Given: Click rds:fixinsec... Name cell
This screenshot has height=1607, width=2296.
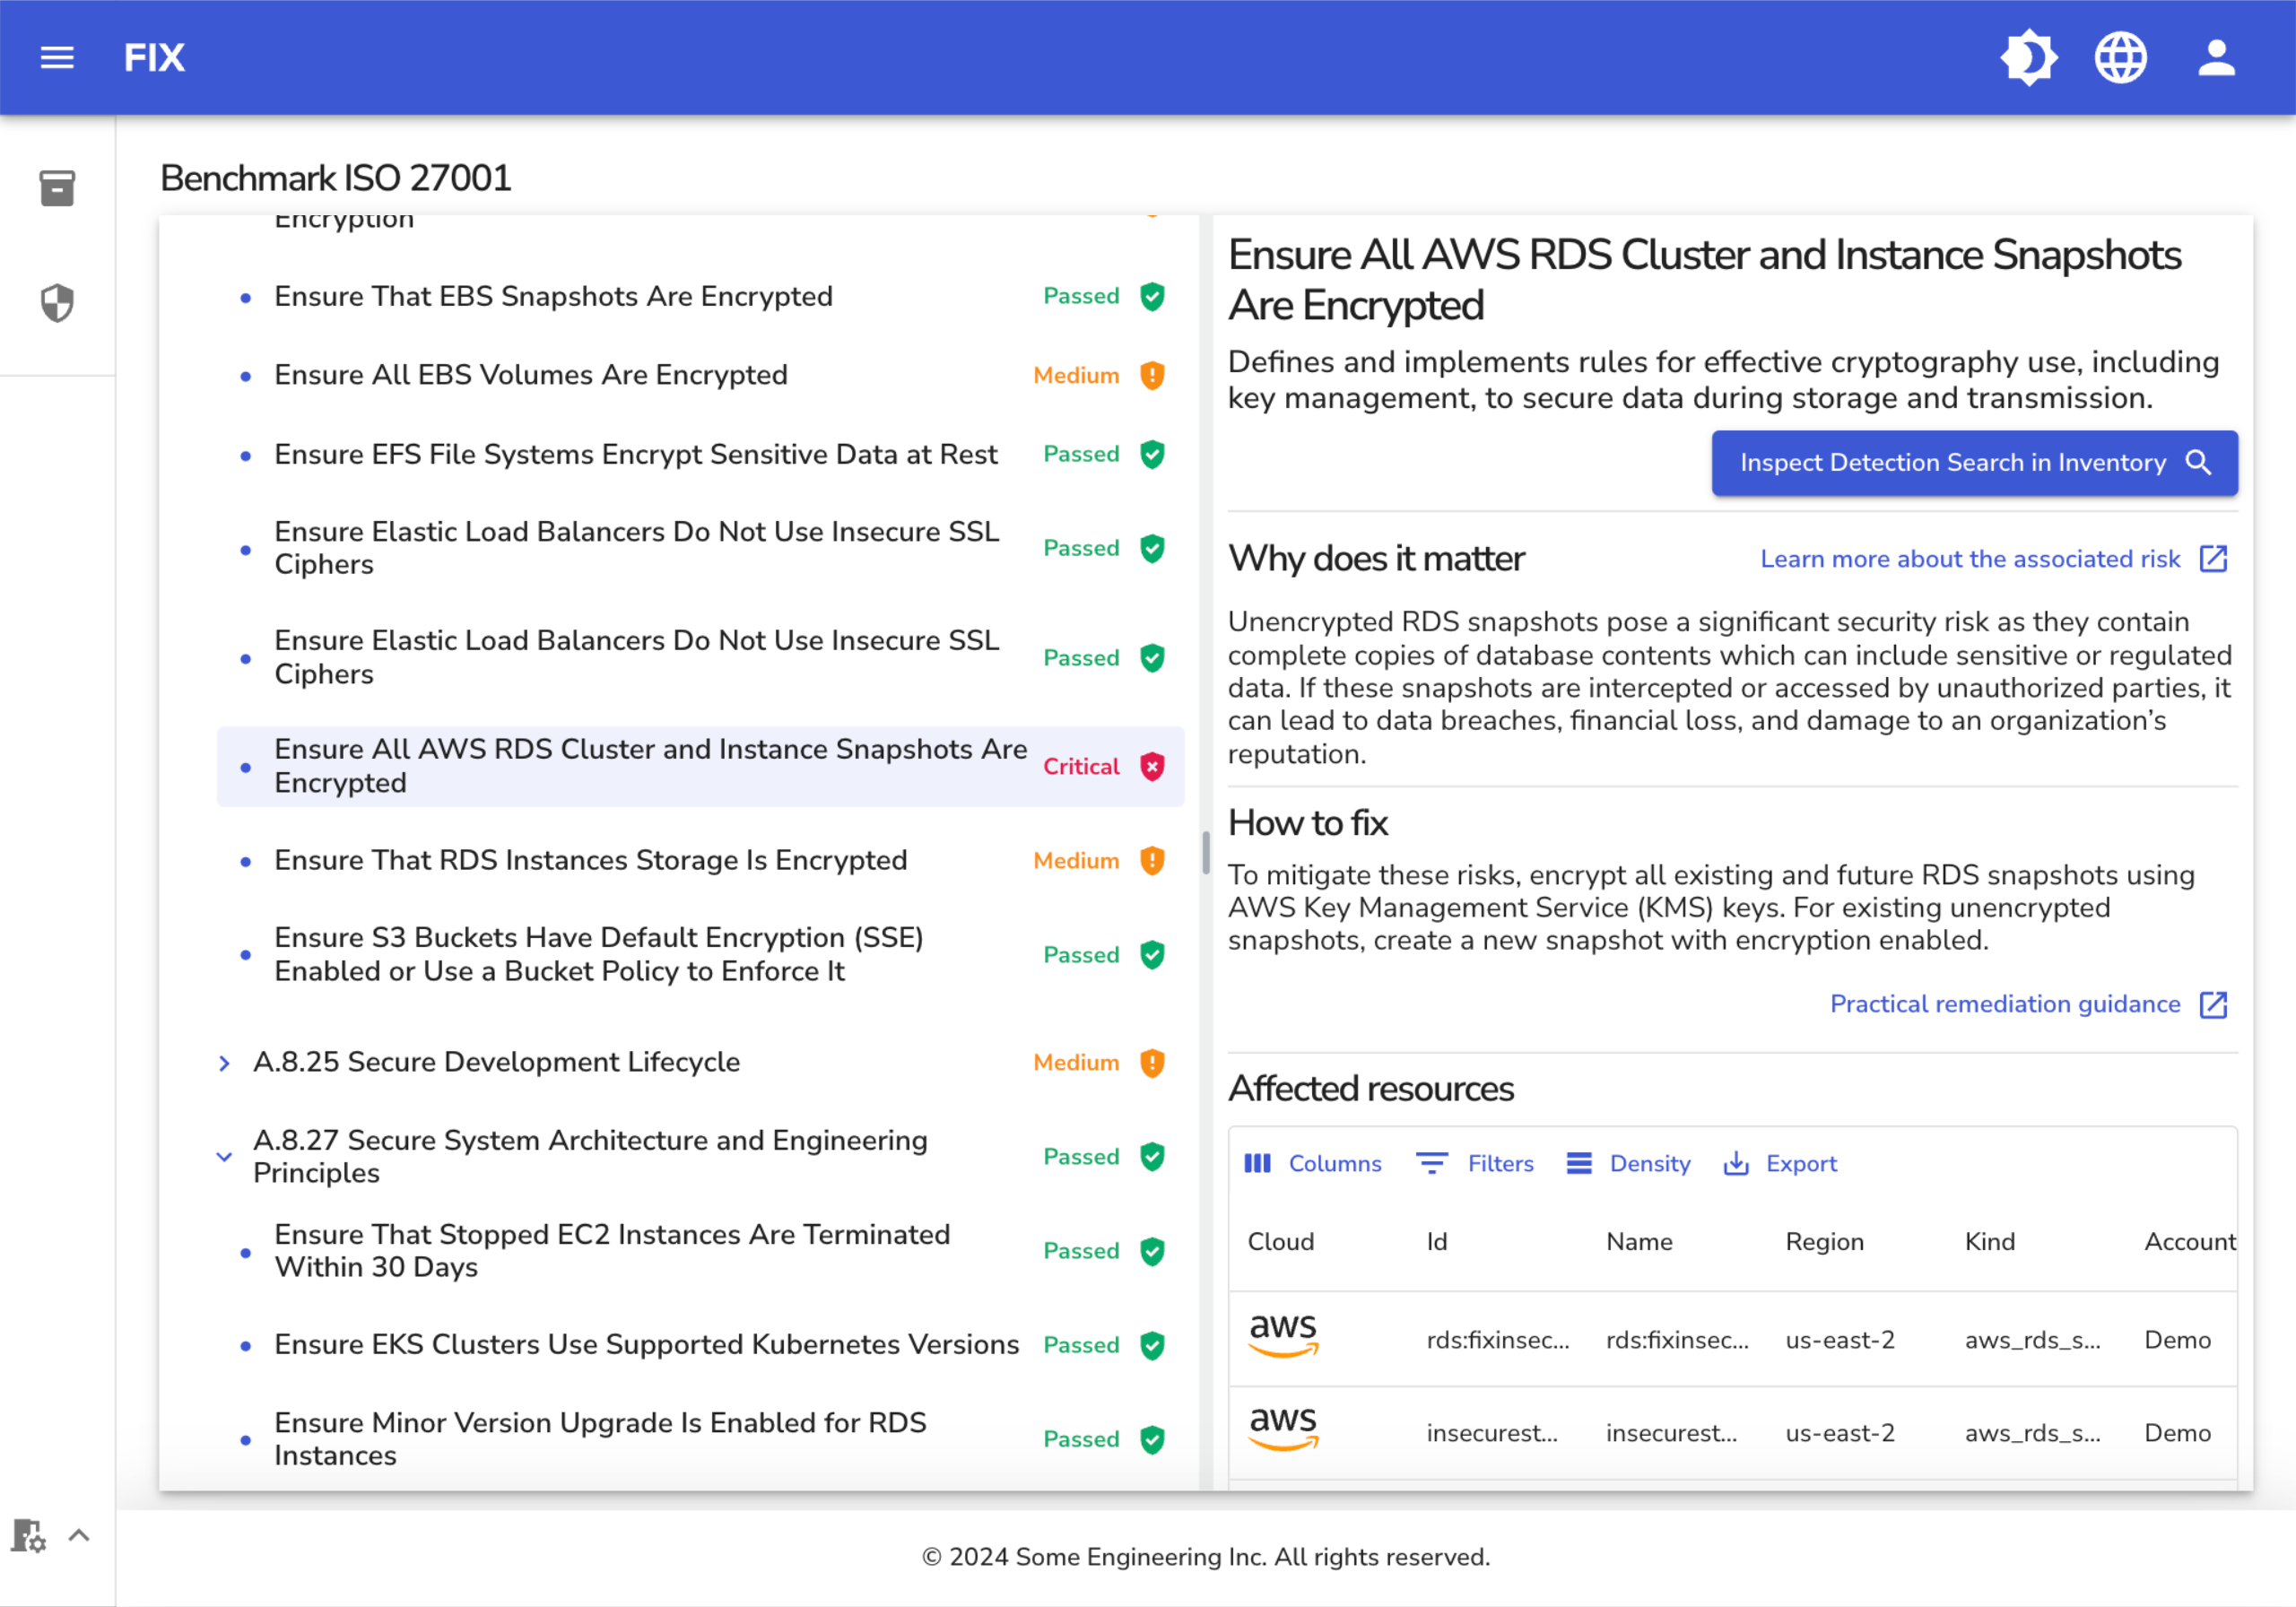Looking at the screenshot, I should coord(1677,1340).
